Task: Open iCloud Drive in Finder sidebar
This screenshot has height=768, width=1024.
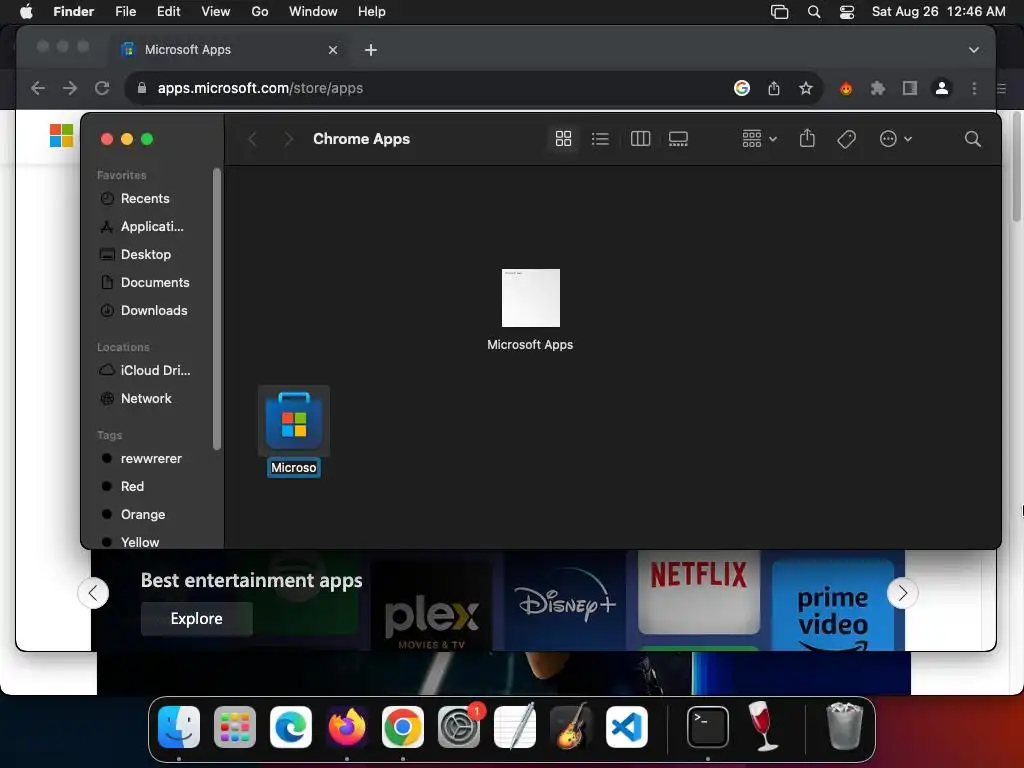Action: (155, 370)
